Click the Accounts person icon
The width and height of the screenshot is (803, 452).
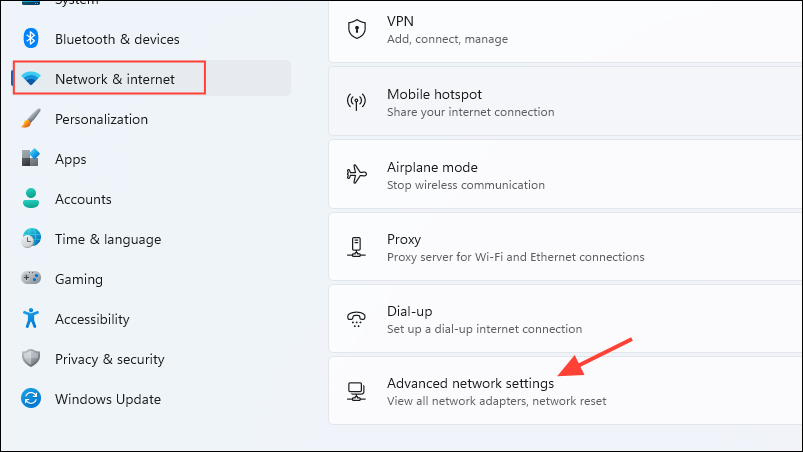point(31,198)
